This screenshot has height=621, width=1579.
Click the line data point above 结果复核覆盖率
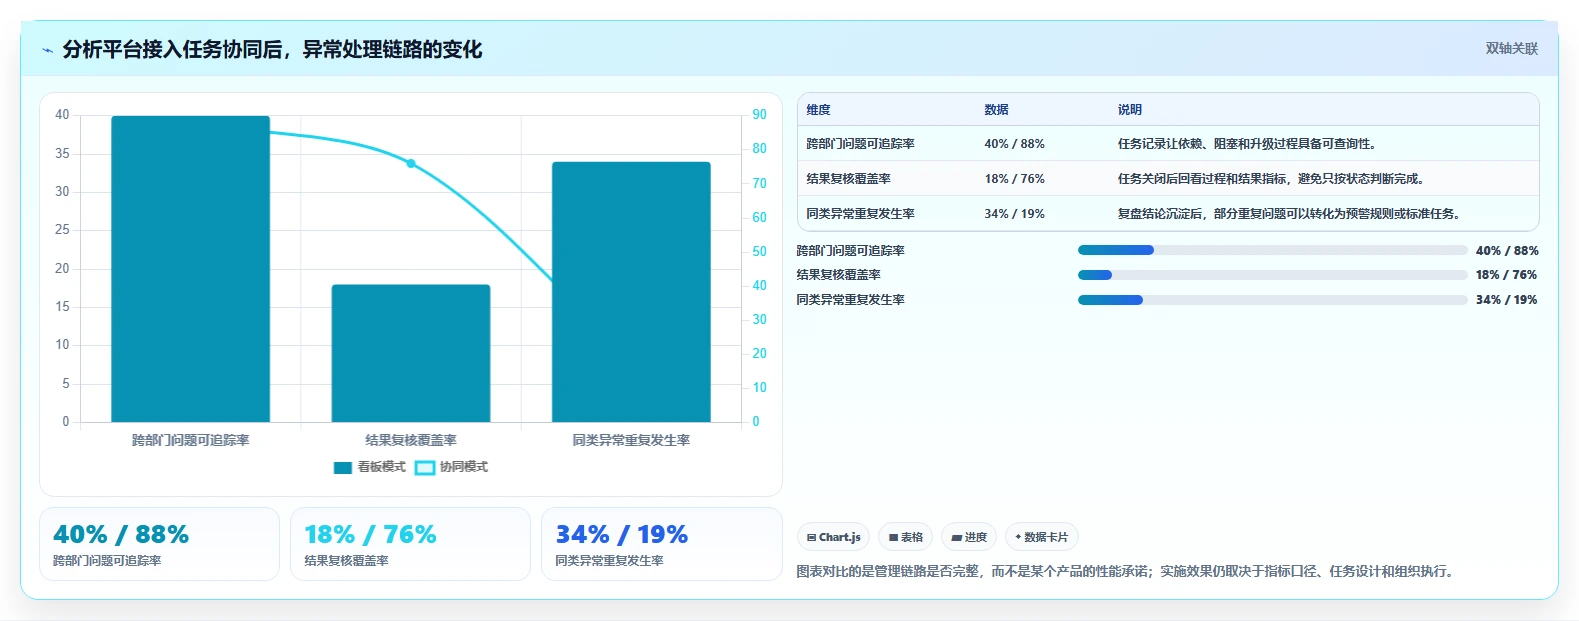pyautogui.click(x=410, y=163)
